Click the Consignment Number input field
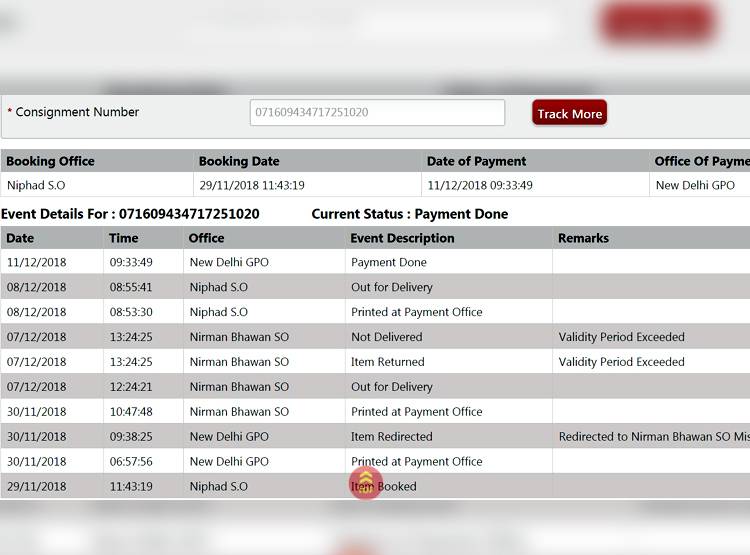 pyautogui.click(x=377, y=112)
